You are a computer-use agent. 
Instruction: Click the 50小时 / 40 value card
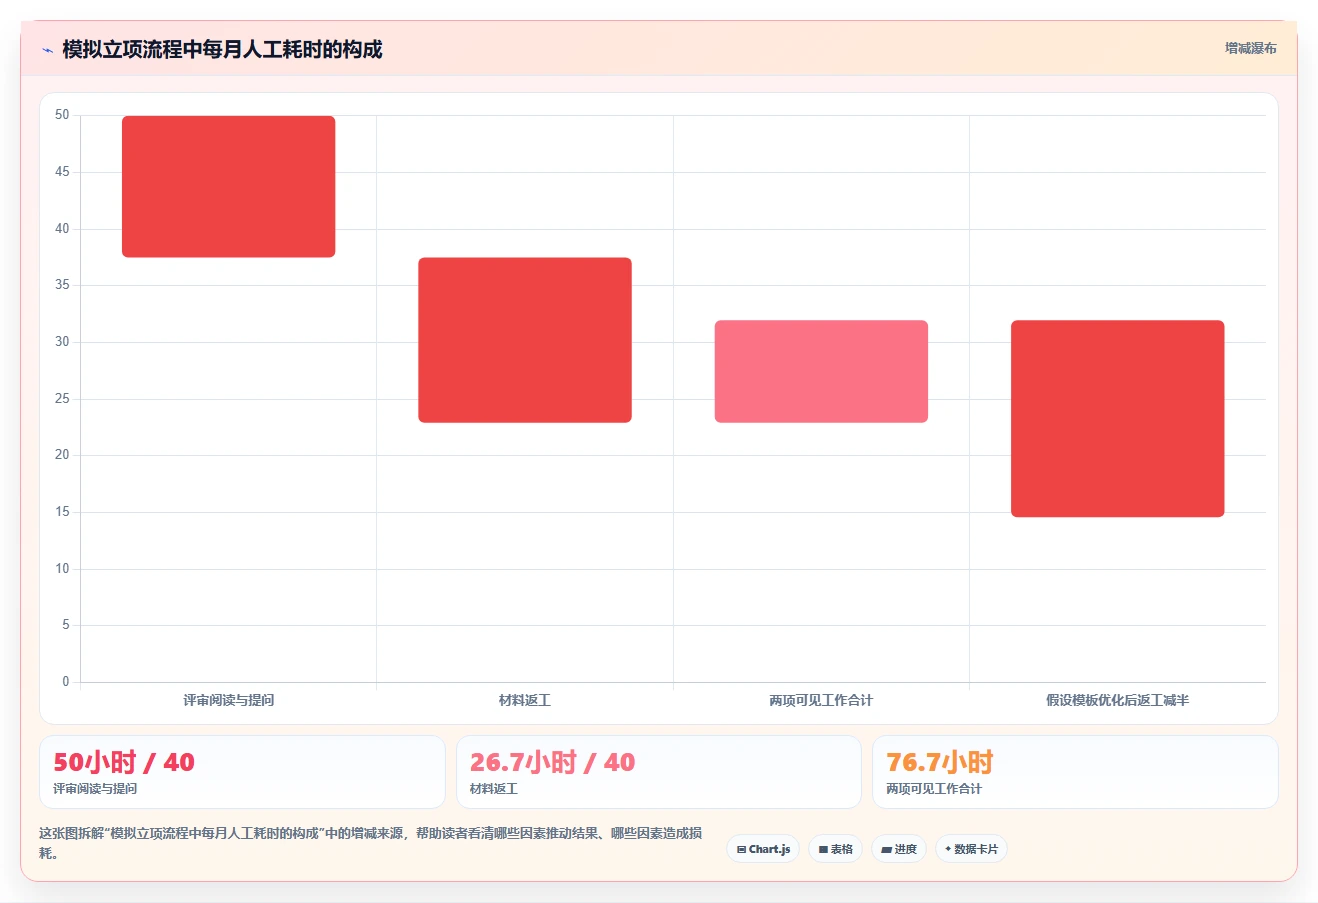point(242,772)
